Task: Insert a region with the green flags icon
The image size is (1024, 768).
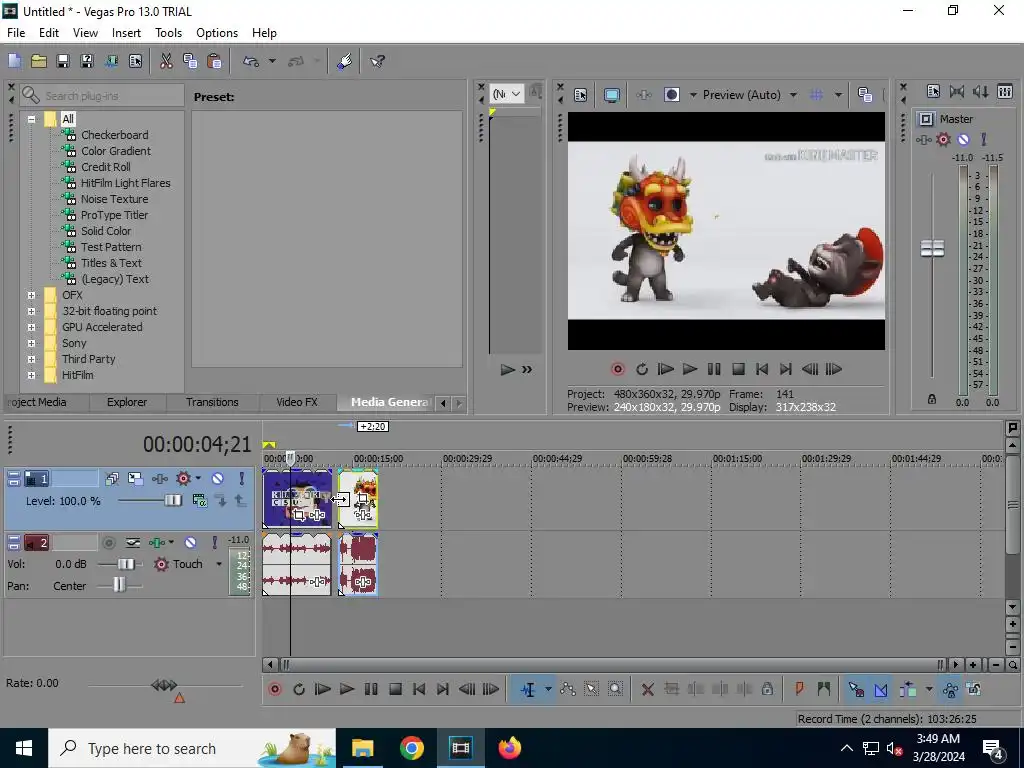Action: pos(823,690)
